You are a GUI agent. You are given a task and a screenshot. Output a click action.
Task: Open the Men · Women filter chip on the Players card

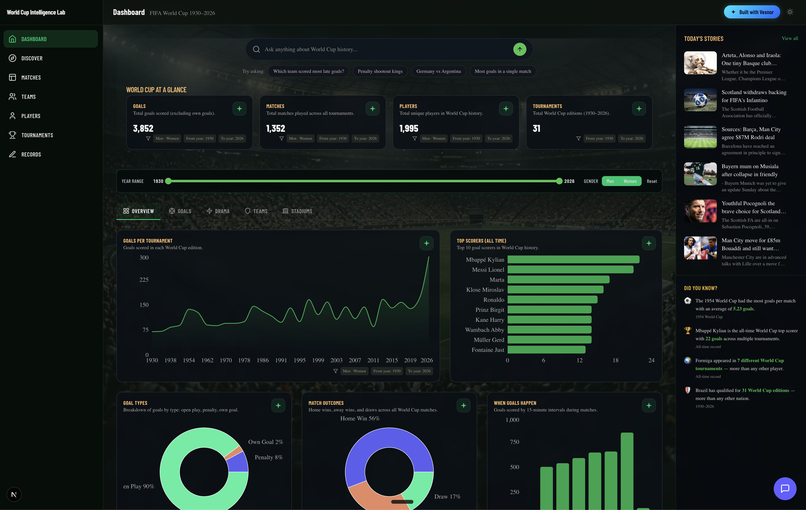[x=433, y=138]
